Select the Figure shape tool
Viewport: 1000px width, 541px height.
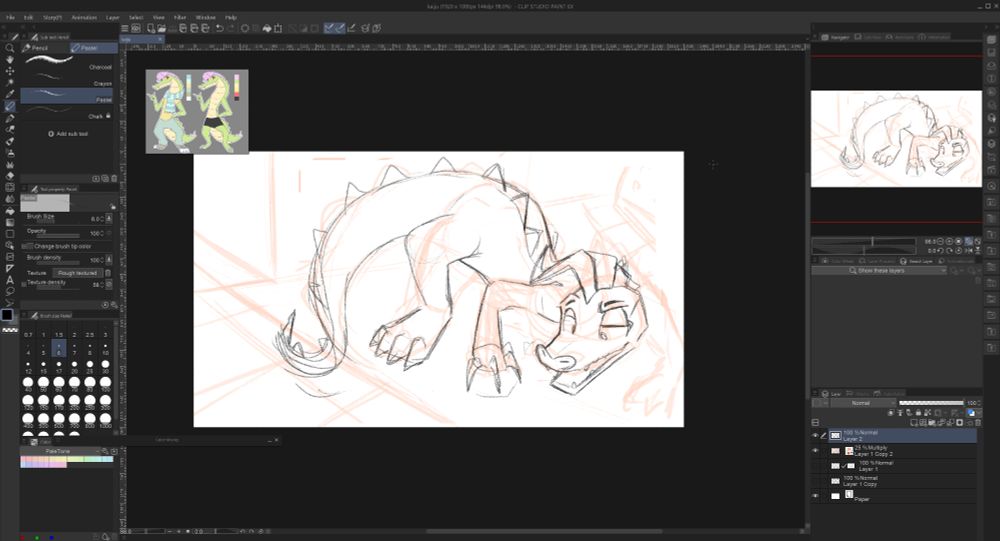tap(10, 233)
